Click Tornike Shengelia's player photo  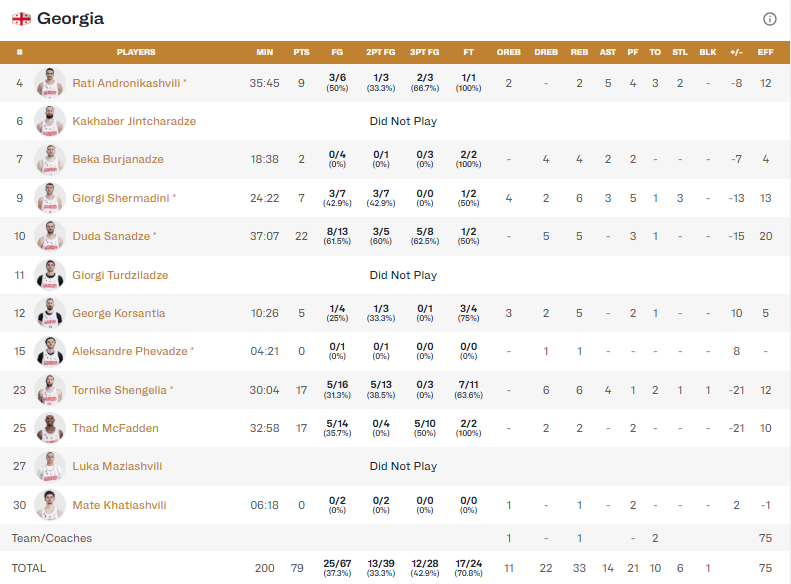pos(49,390)
